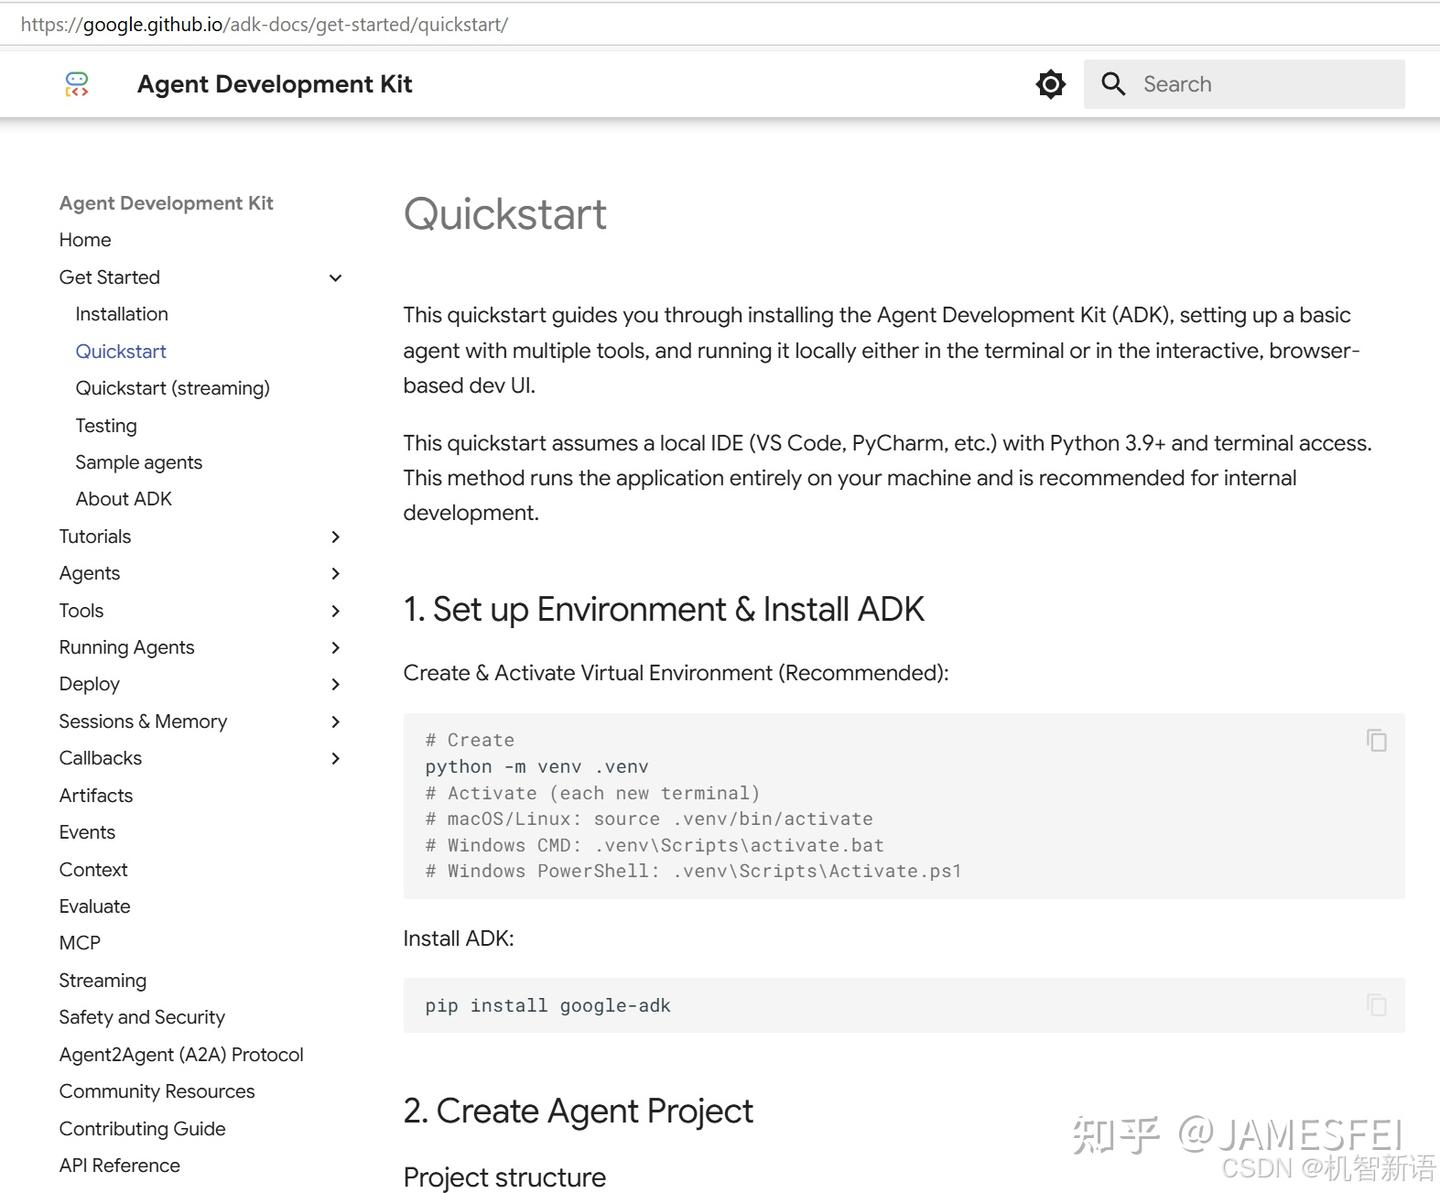Open the Sample agents page

click(139, 462)
